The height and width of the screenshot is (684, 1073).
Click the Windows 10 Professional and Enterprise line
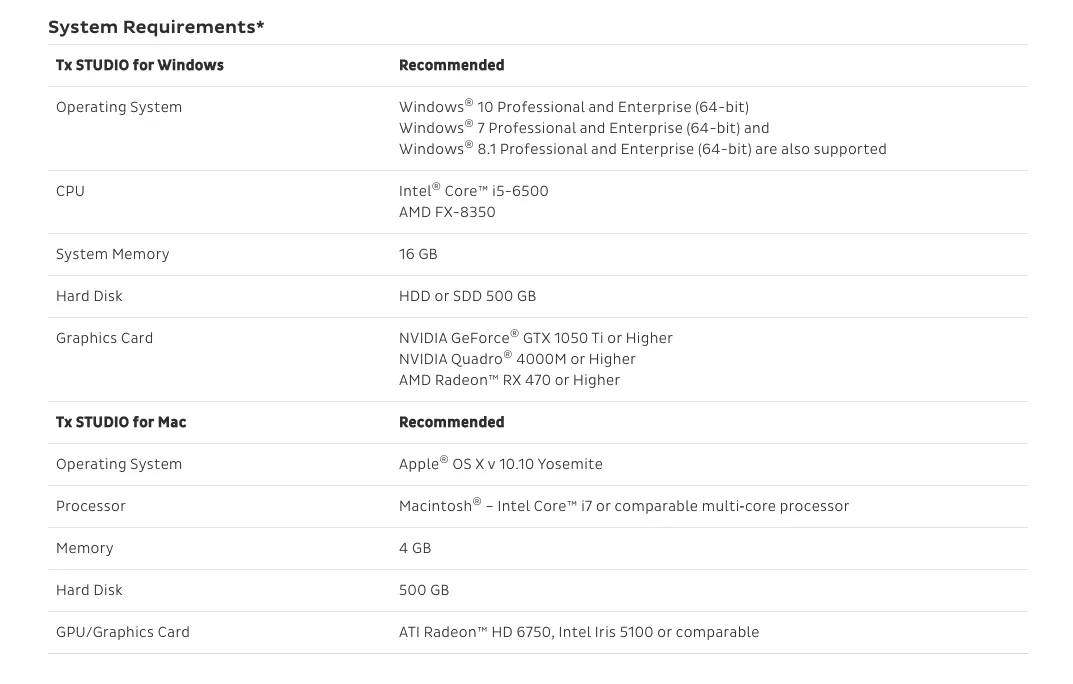tap(574, 107)
